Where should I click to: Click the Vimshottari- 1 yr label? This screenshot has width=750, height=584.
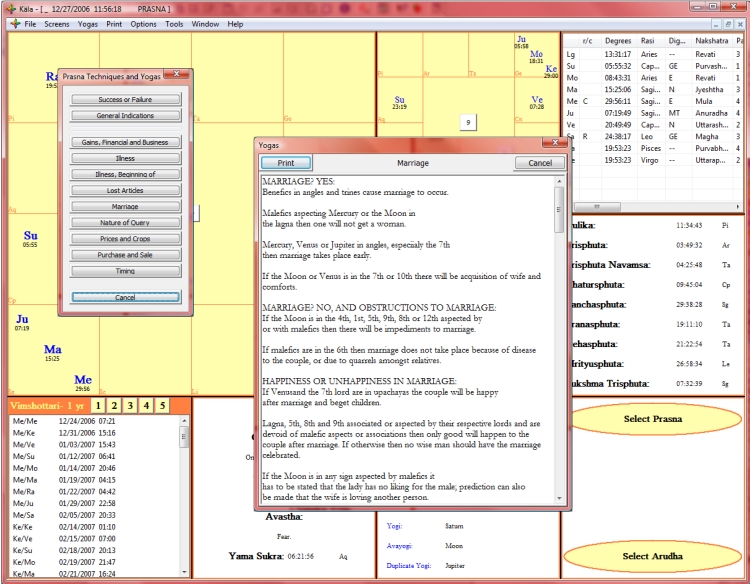click(47, 406)
